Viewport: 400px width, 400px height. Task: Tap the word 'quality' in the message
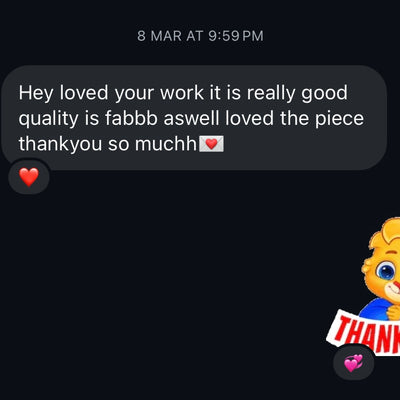(x=48, y=119)
